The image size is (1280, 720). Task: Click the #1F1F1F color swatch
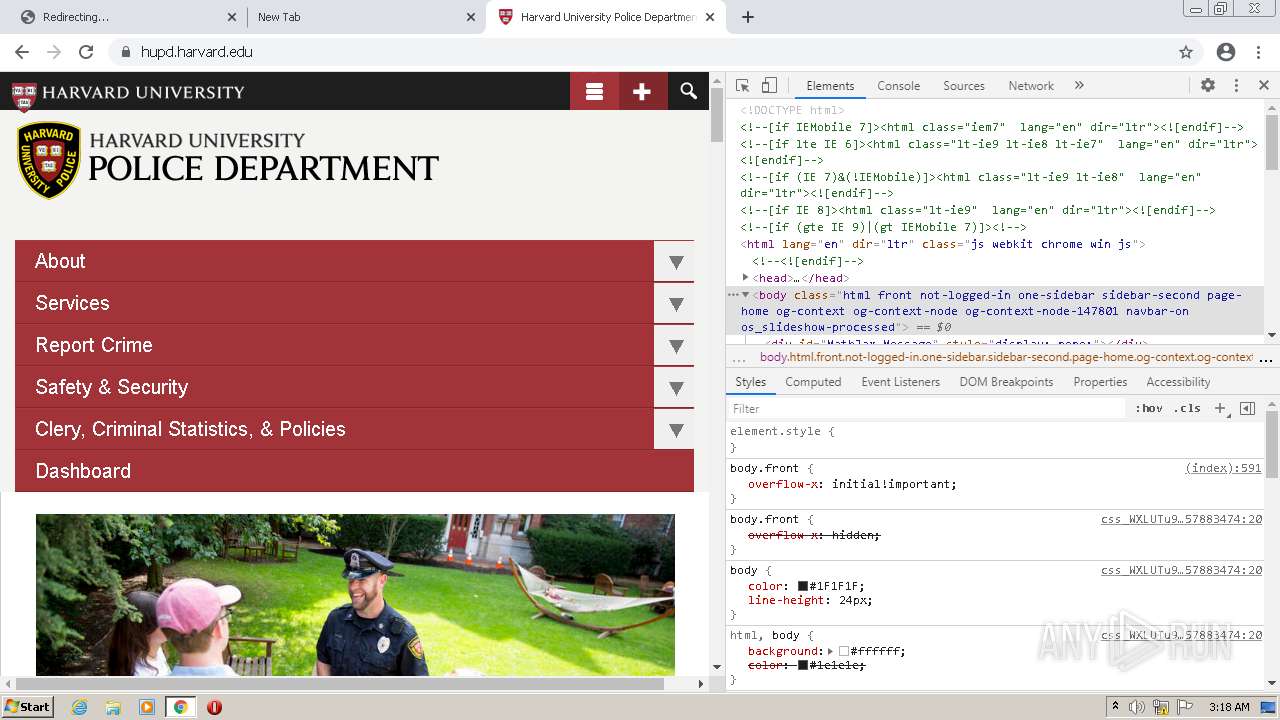[802, 587]
